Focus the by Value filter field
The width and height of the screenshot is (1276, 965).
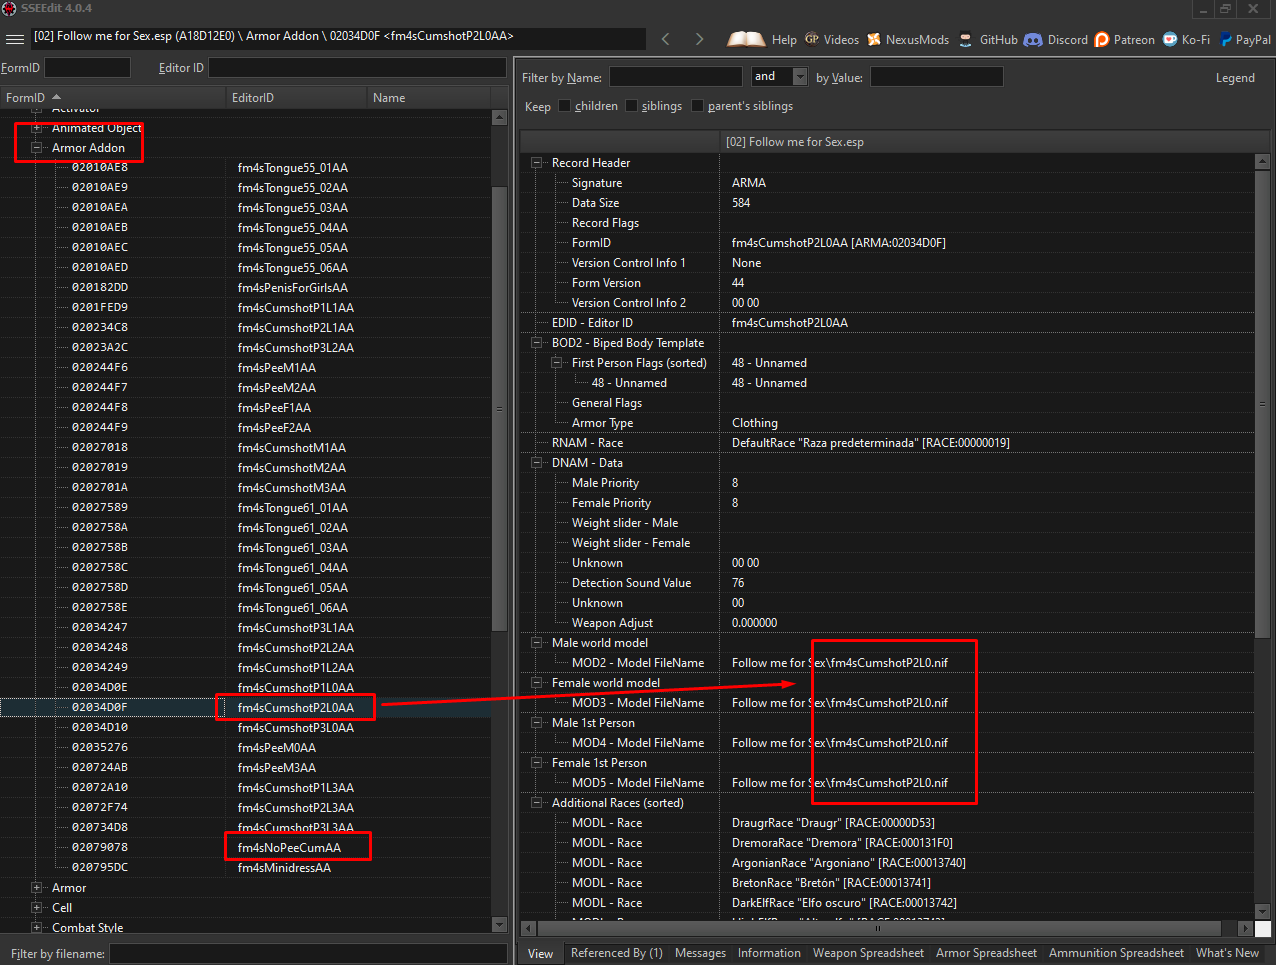click(936, 77)
